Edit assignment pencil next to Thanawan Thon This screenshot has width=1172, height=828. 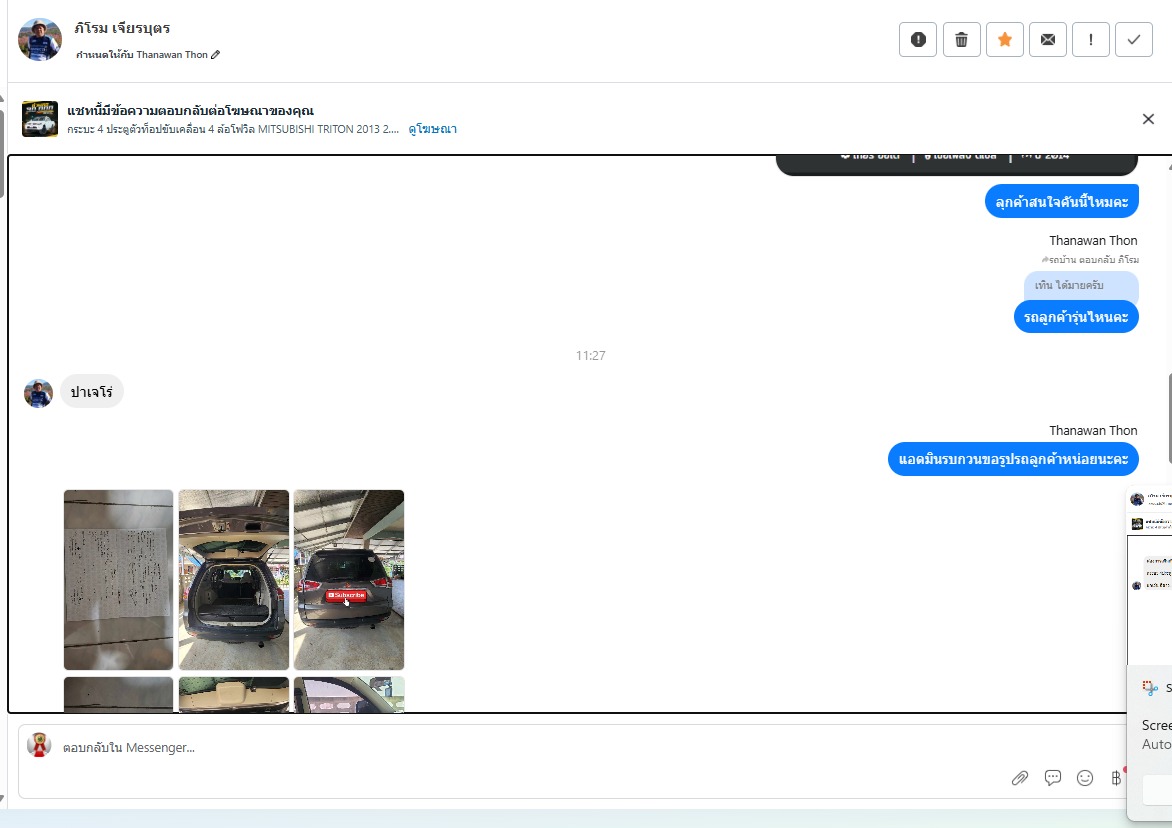click(215, 55)
